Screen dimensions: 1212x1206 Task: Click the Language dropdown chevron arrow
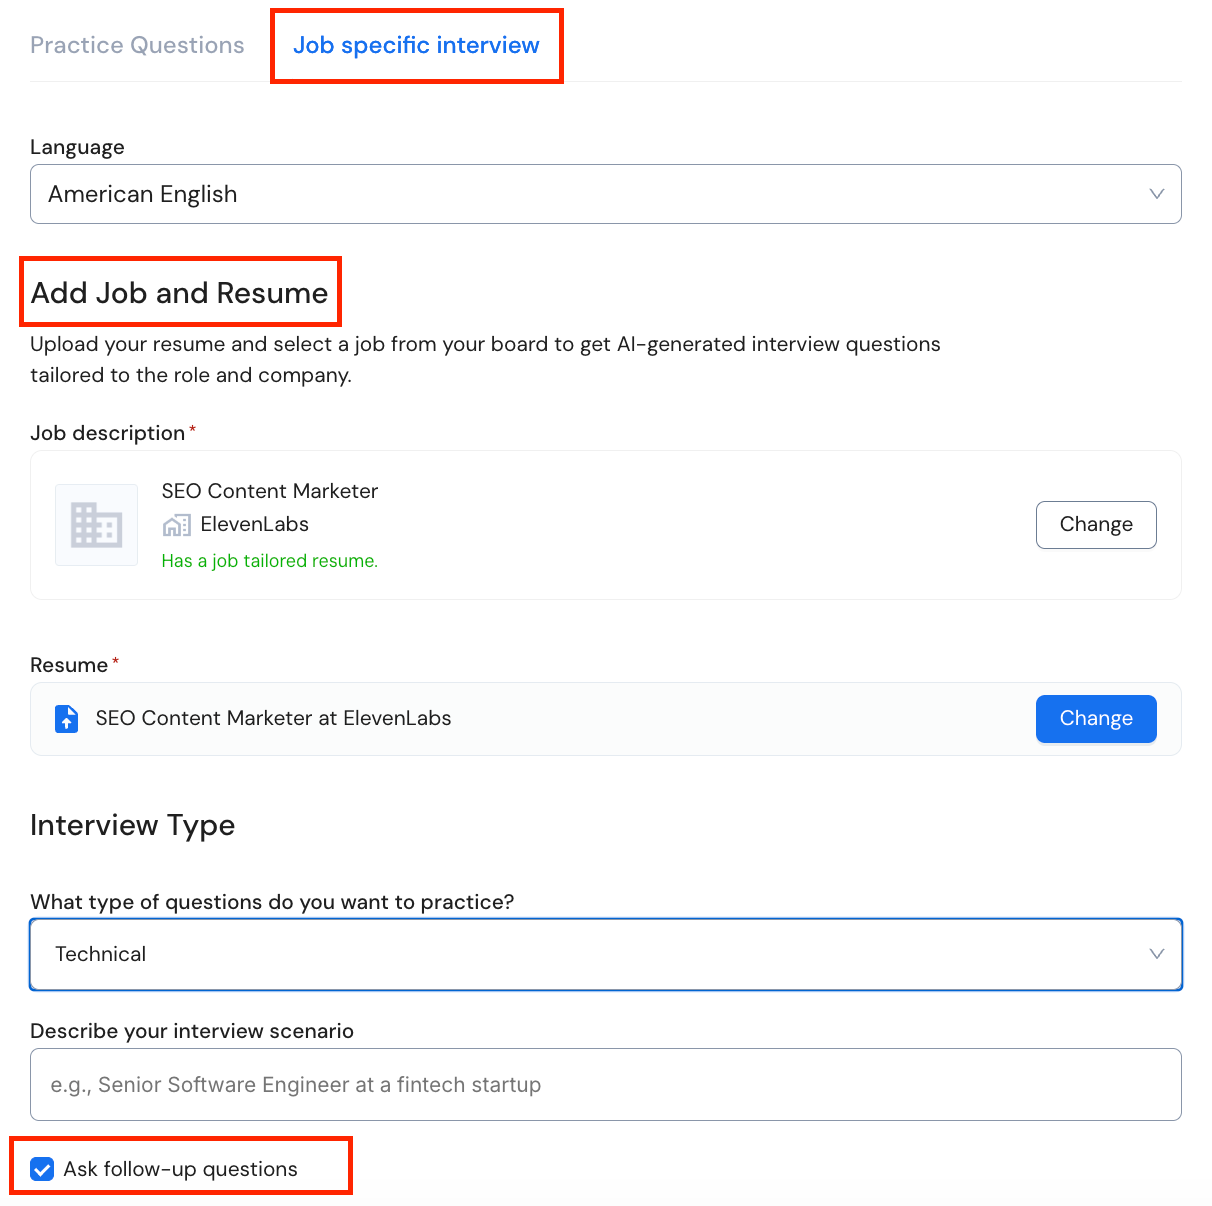tap(1157, 193)
